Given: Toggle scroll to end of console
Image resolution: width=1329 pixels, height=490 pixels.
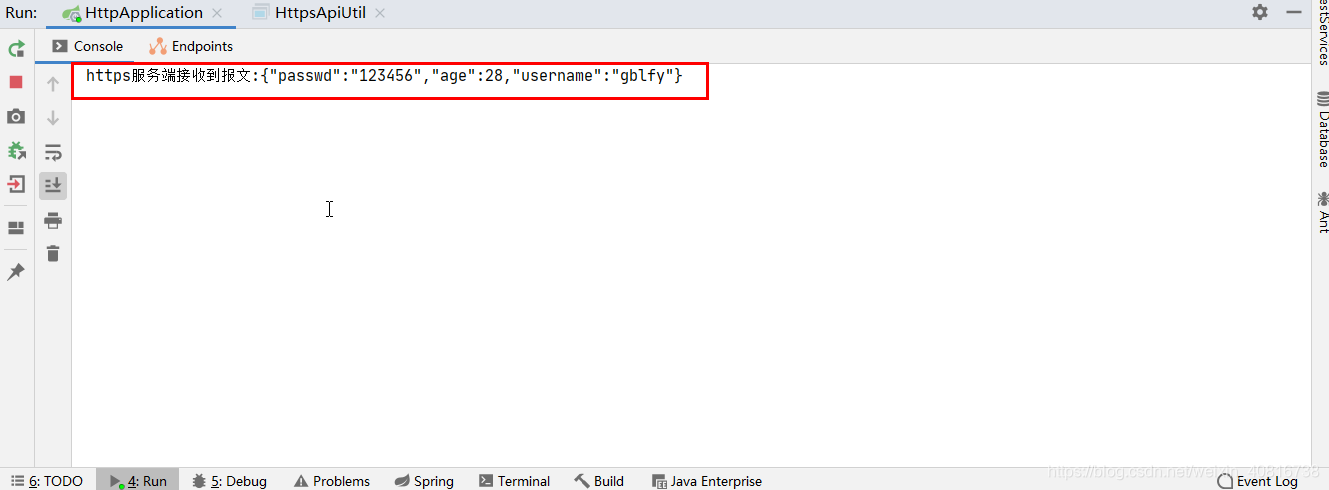Looking at the screenshot, I should (53, 185).
